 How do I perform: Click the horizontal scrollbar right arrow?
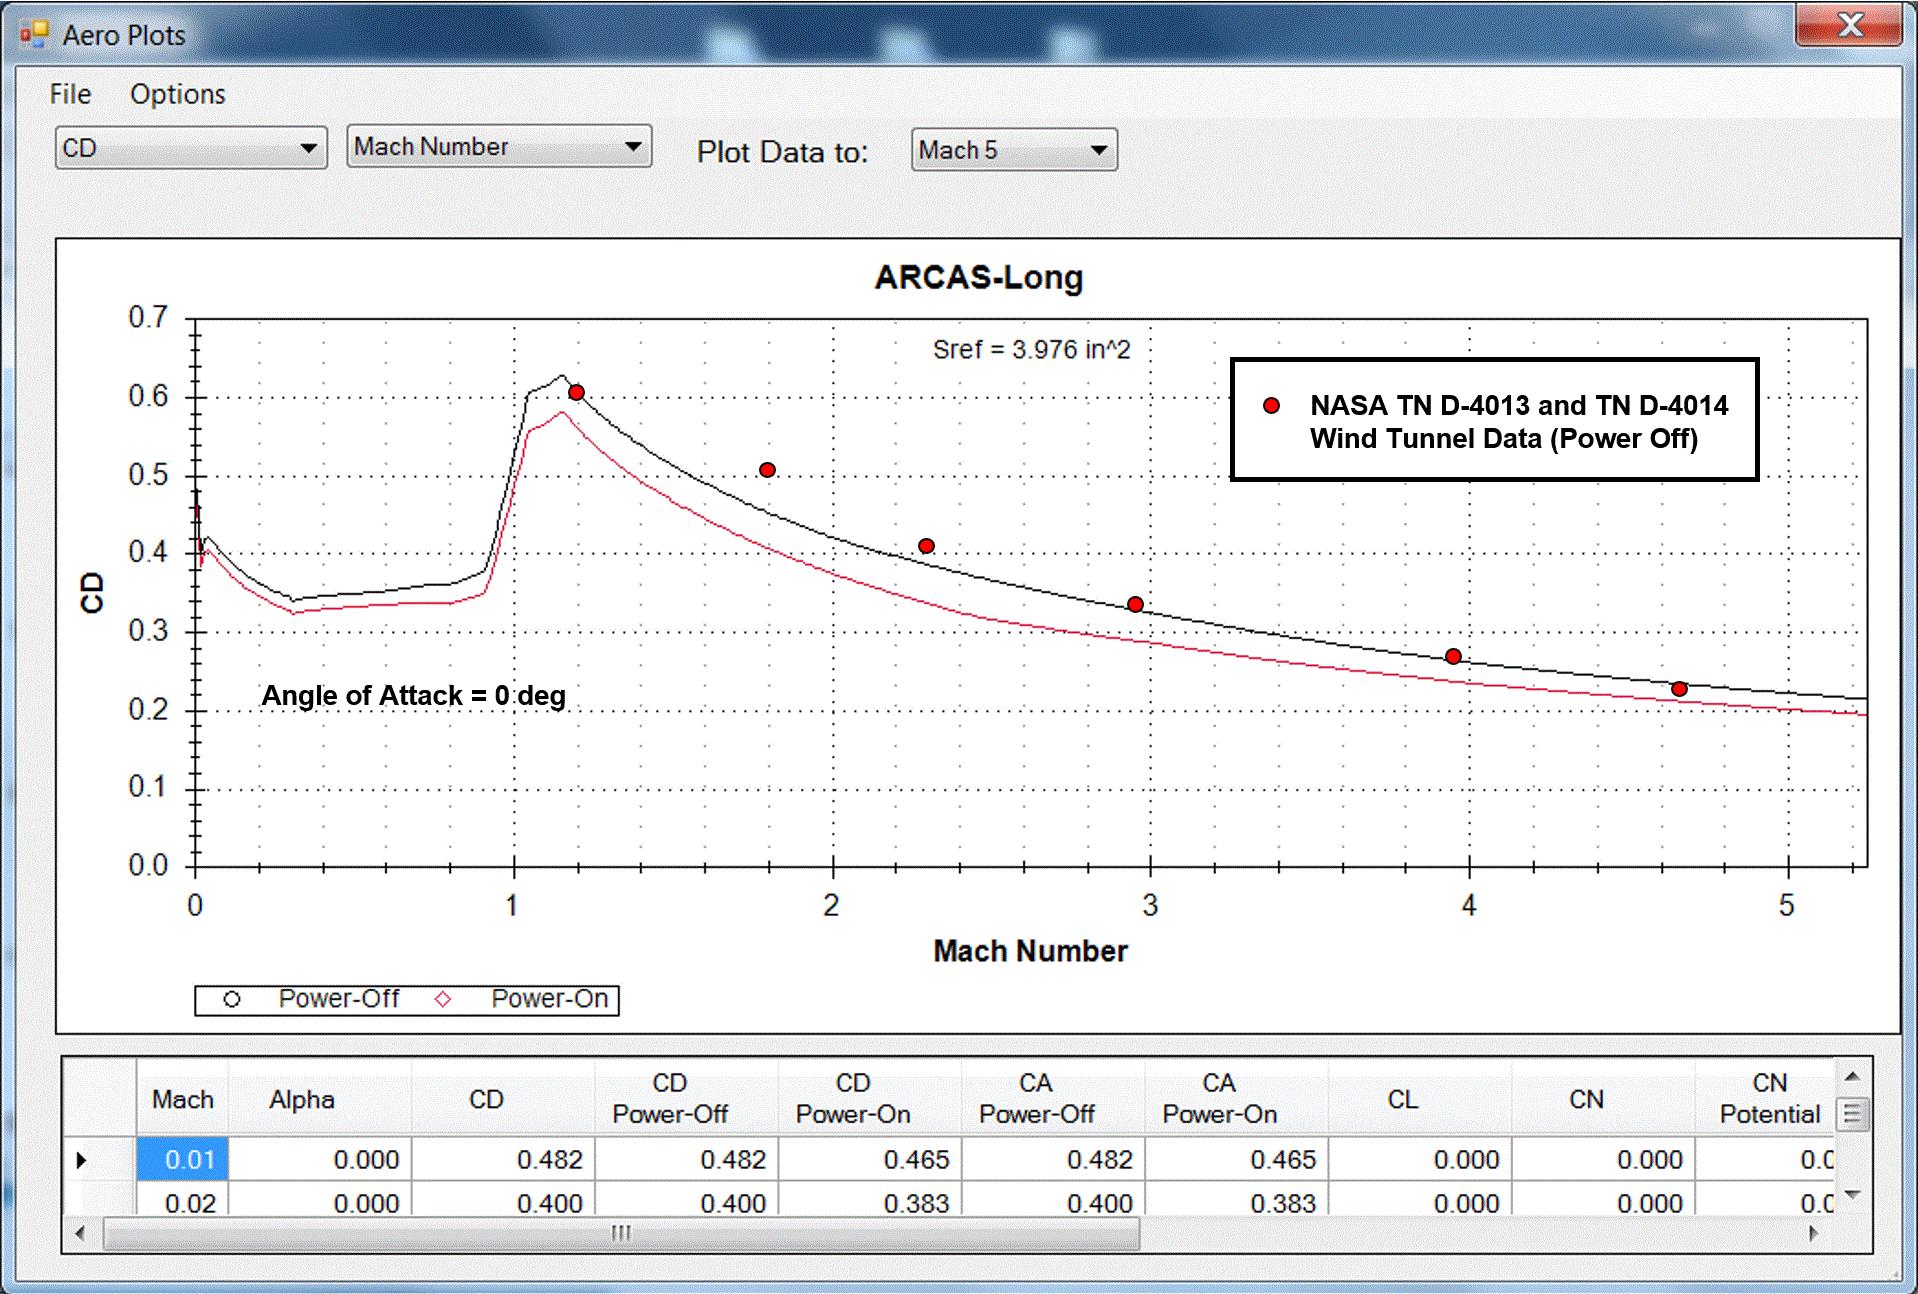tap(1814, 1233)
